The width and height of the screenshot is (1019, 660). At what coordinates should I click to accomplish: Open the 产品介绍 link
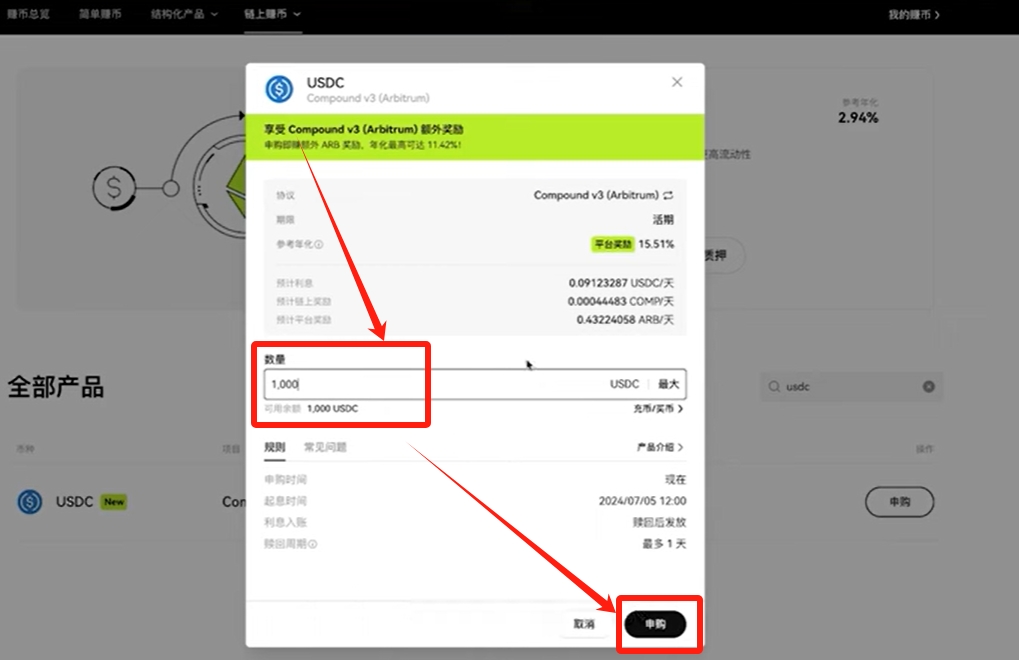pos(660,447)
